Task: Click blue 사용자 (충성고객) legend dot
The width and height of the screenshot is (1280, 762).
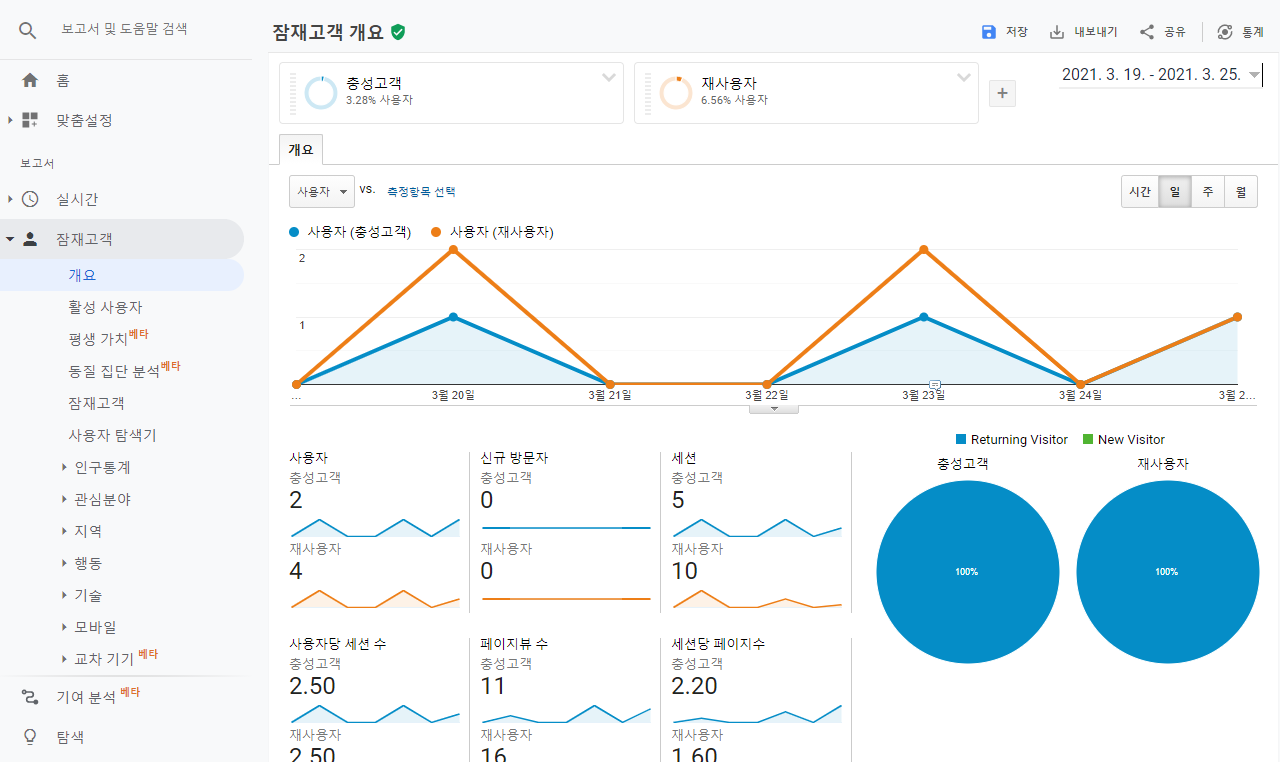Action: pos(294,232)
